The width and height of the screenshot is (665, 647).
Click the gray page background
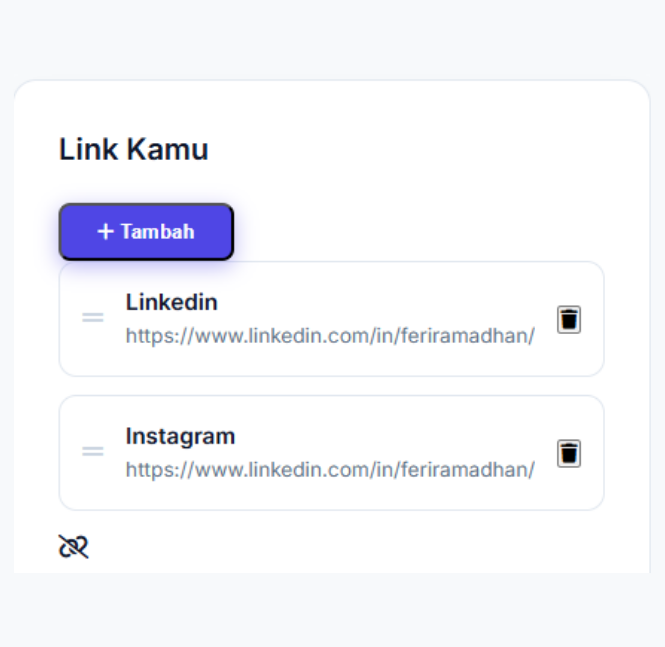(x=330, y=40)
